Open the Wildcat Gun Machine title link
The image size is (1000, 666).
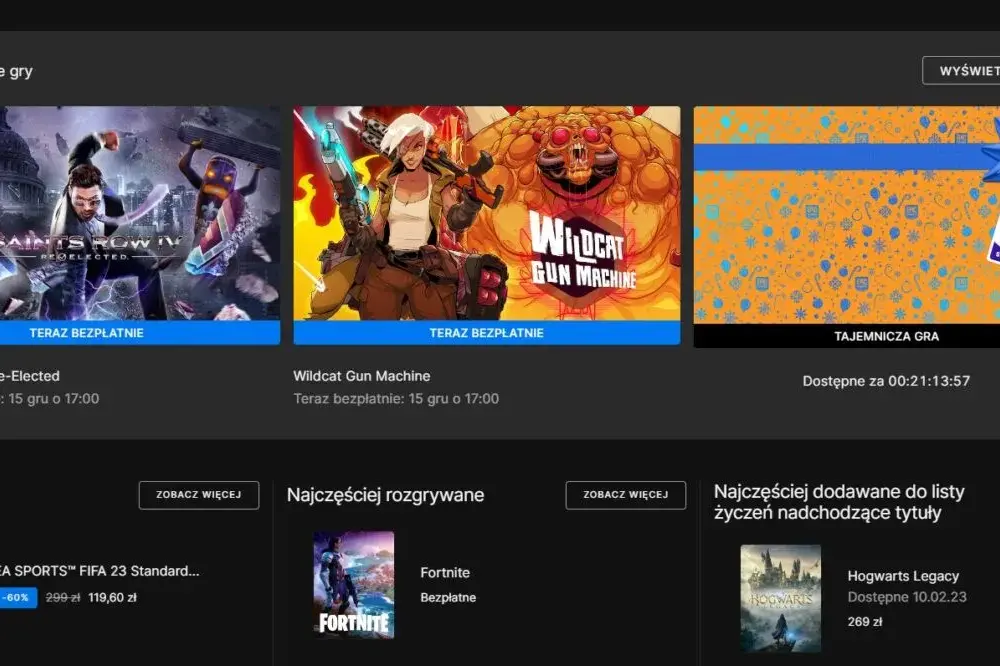362,376
